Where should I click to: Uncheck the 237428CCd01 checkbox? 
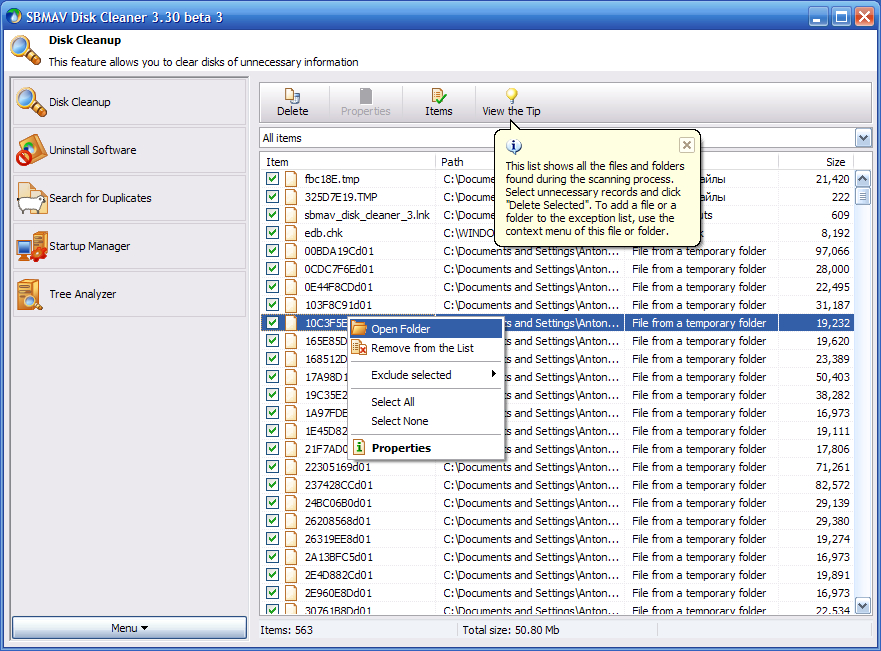coord(273,485)
